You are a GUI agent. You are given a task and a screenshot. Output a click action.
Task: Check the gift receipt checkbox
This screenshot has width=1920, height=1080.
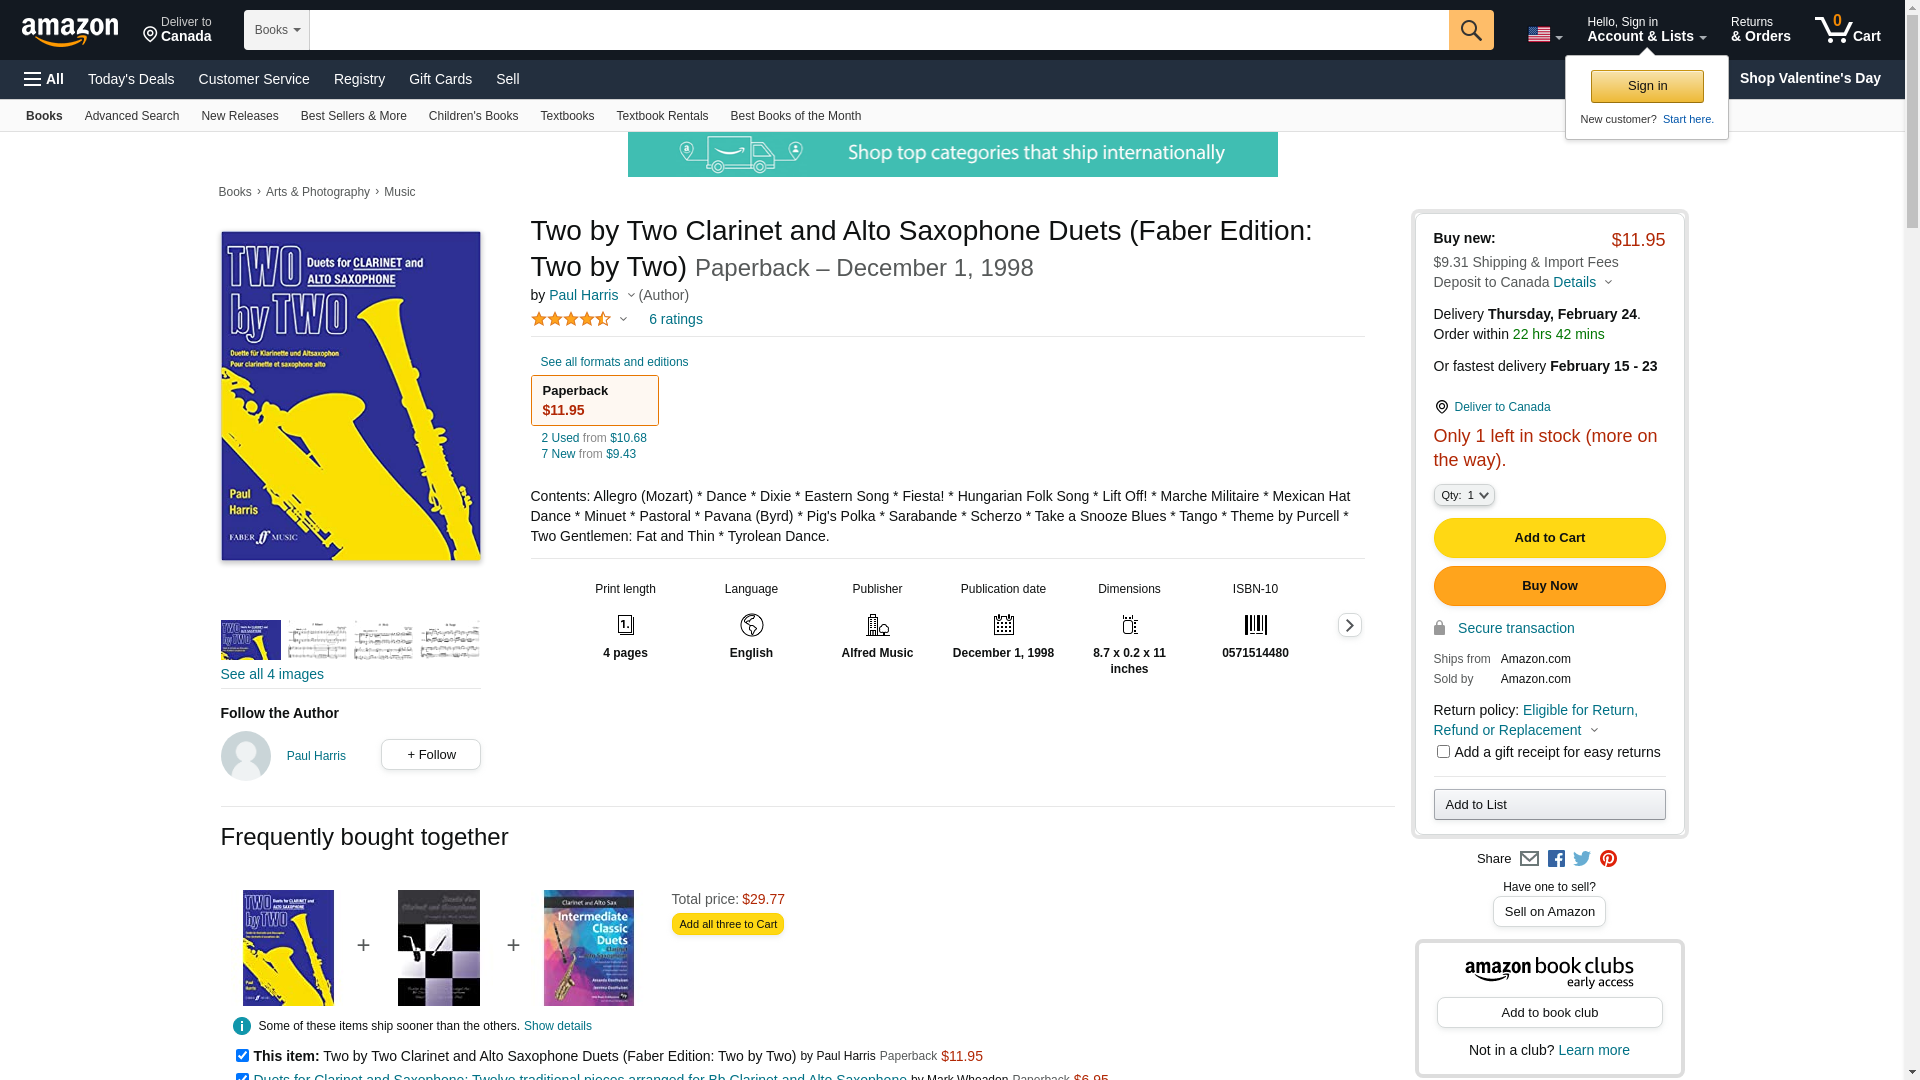point(1443,752)
